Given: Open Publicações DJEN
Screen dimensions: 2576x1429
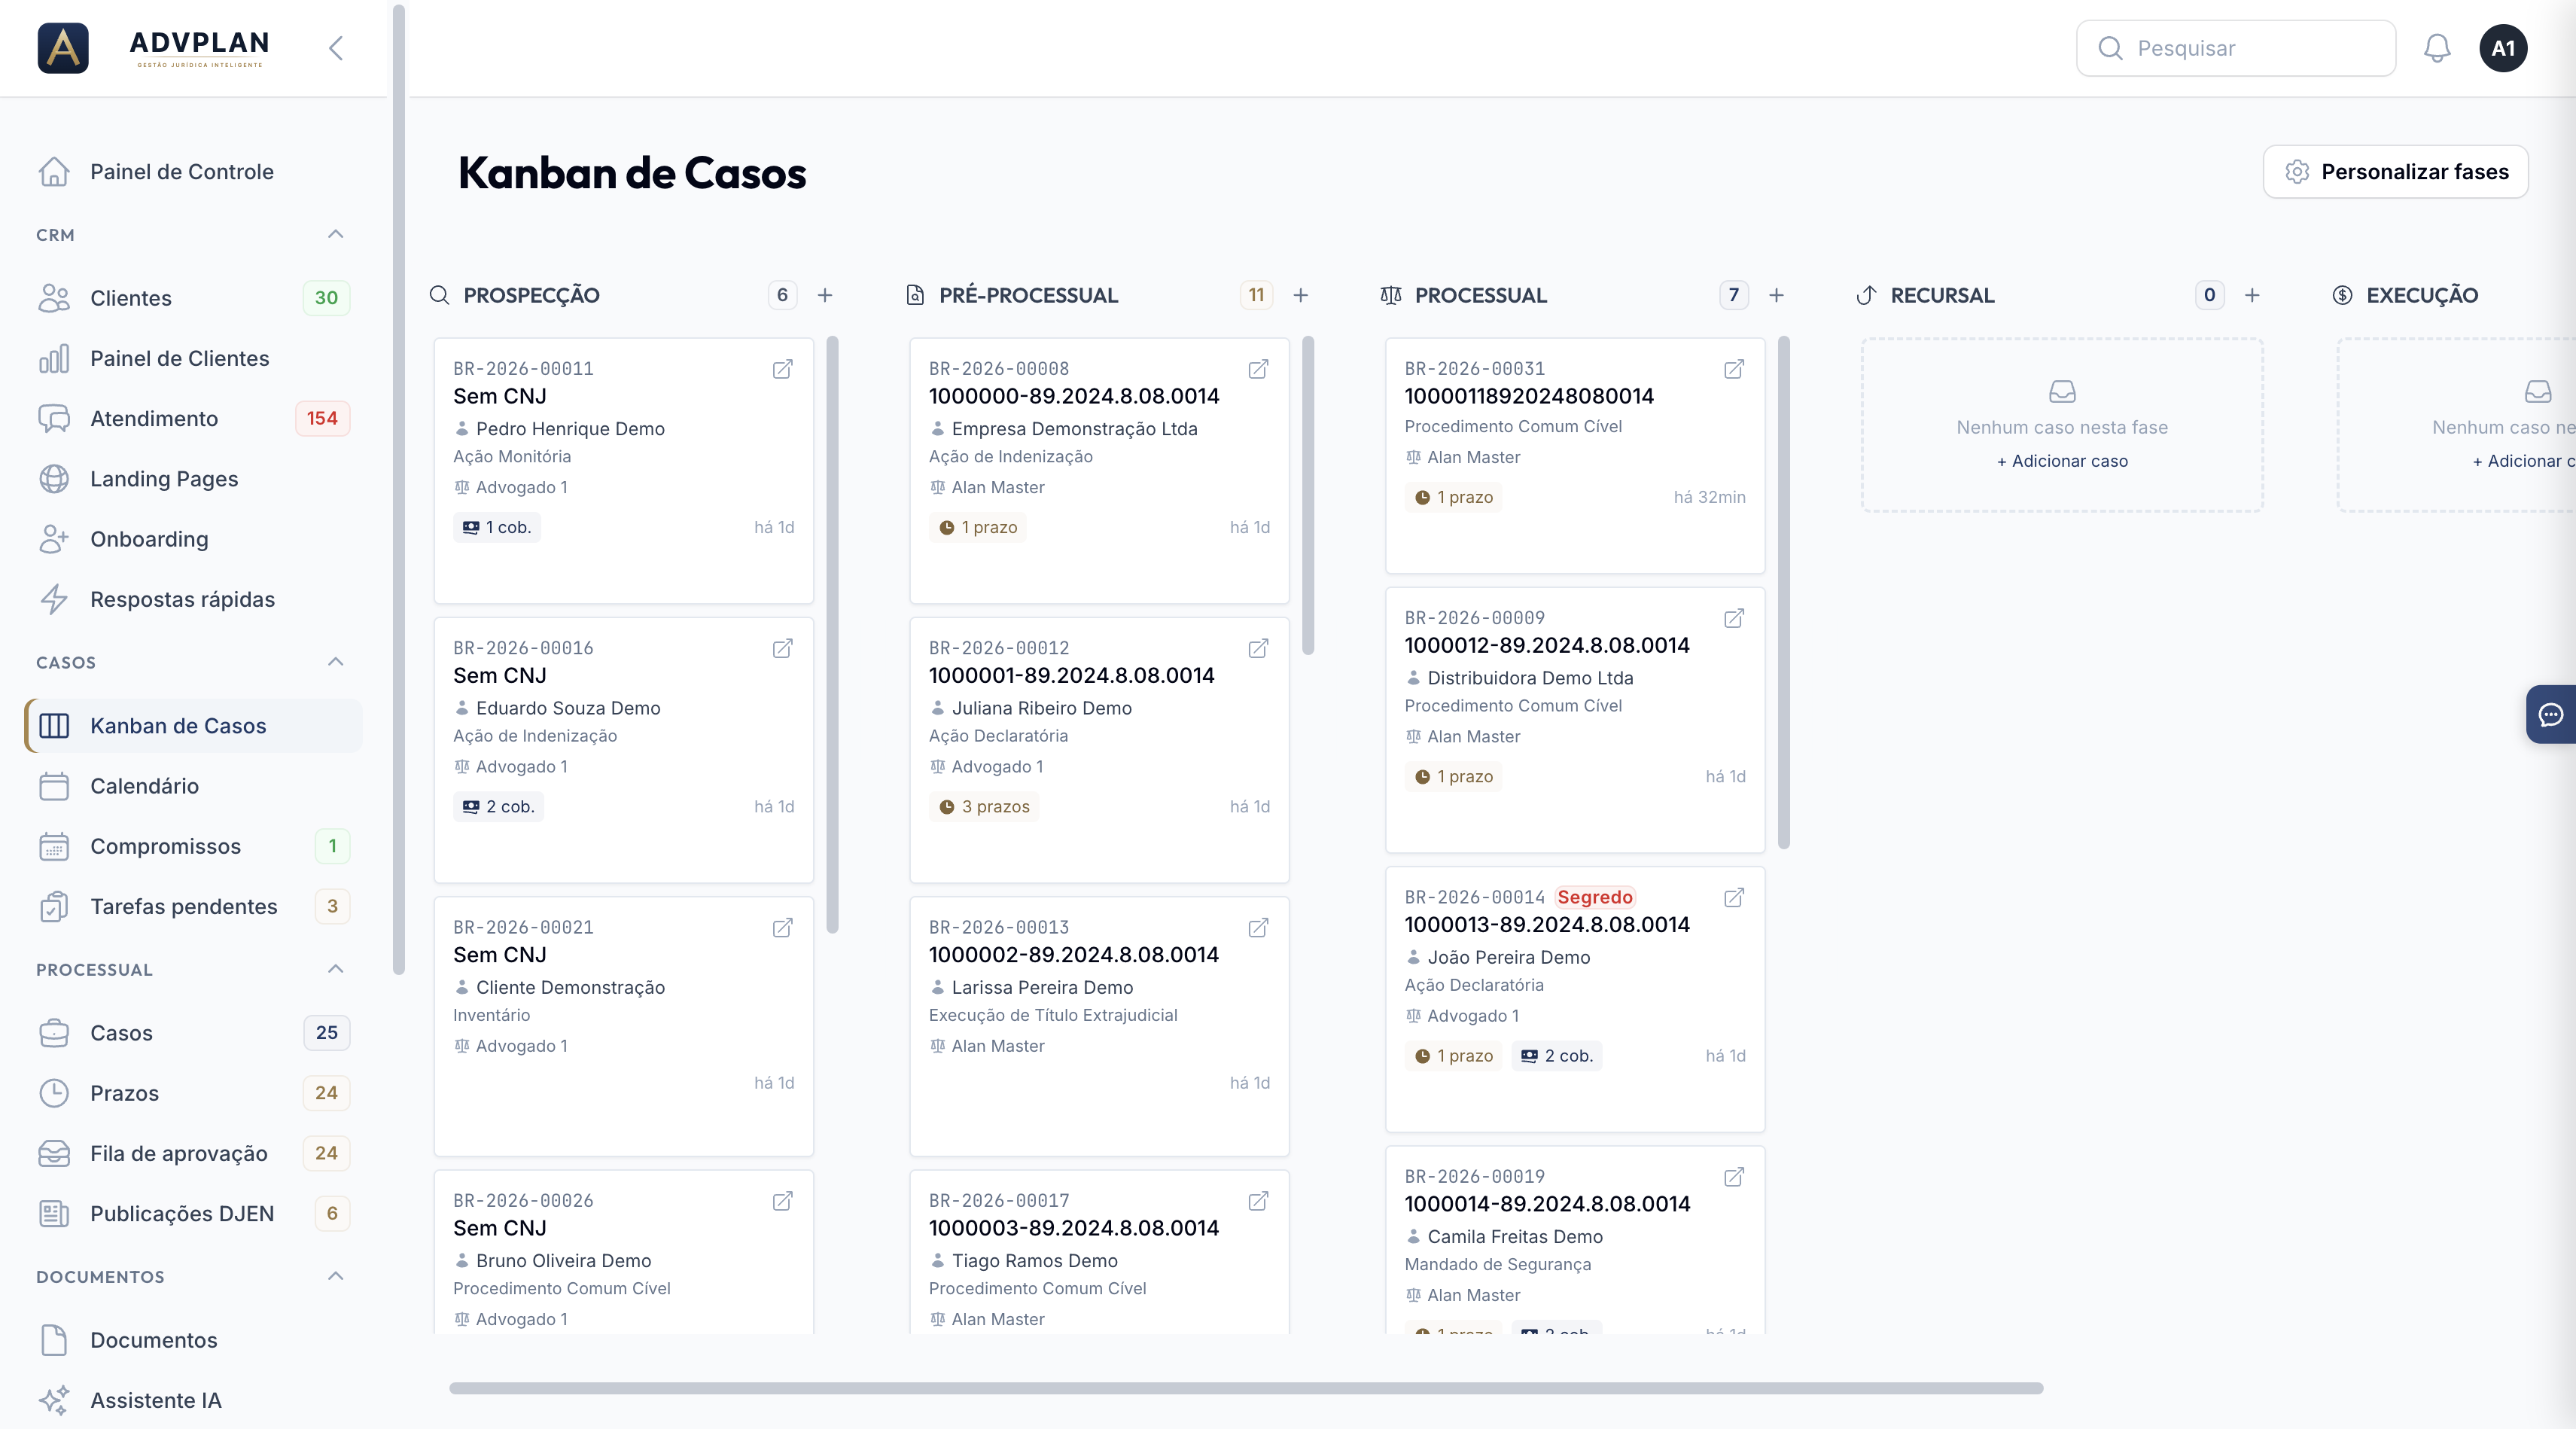Looking at the screenshot, I should 193,1213.
